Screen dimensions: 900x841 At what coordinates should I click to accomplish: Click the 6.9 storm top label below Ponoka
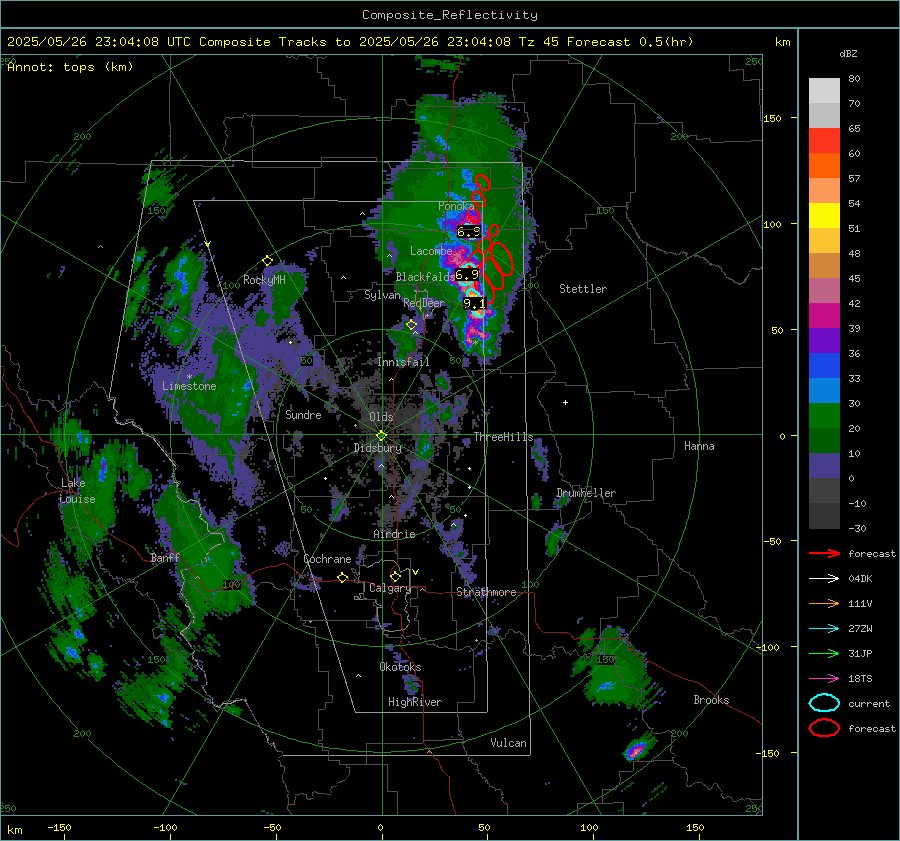tap(468, 232)
